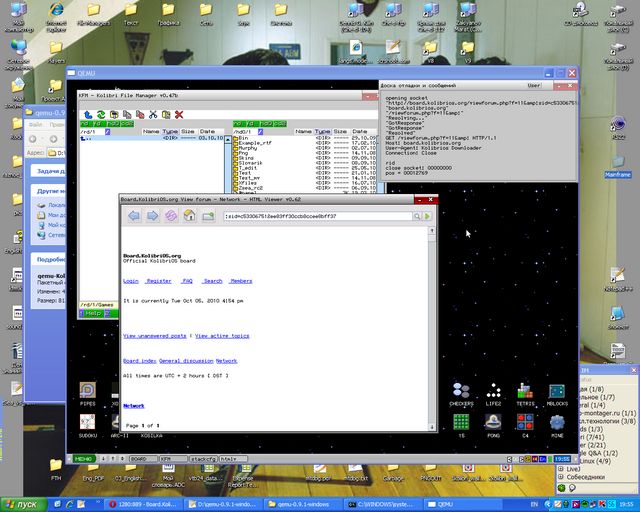Click Board index breadcrumb link
640x512 pixels.
[139, 361]
